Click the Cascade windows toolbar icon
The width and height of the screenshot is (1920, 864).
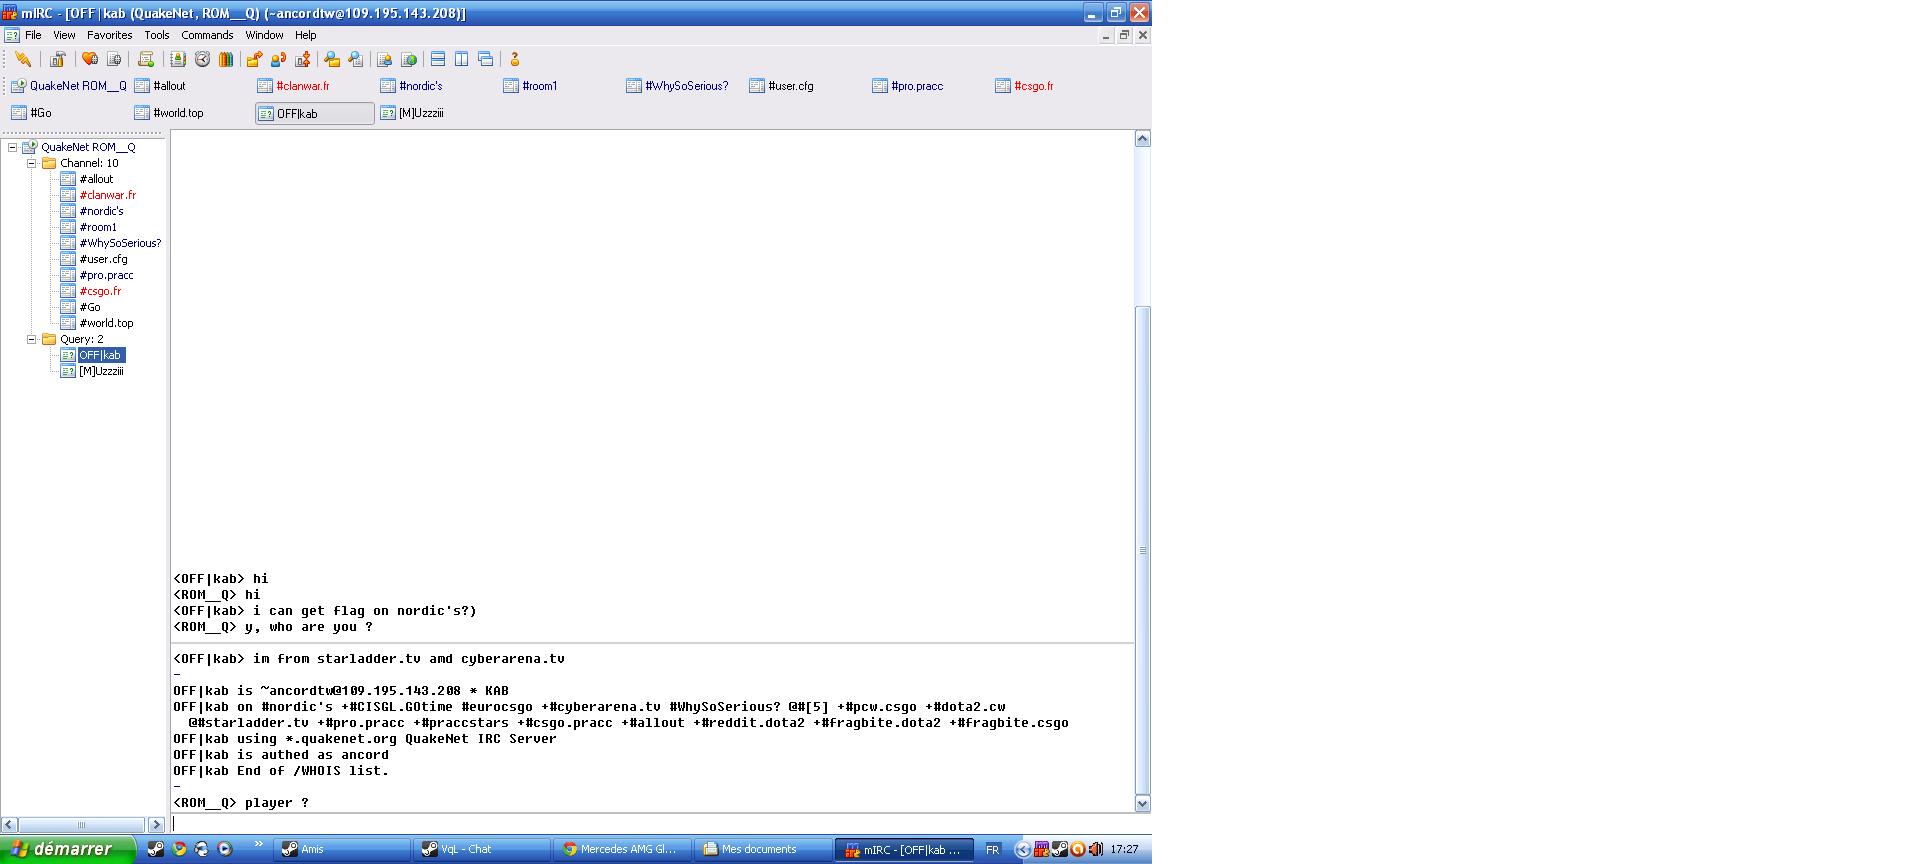tap(486, 59)
